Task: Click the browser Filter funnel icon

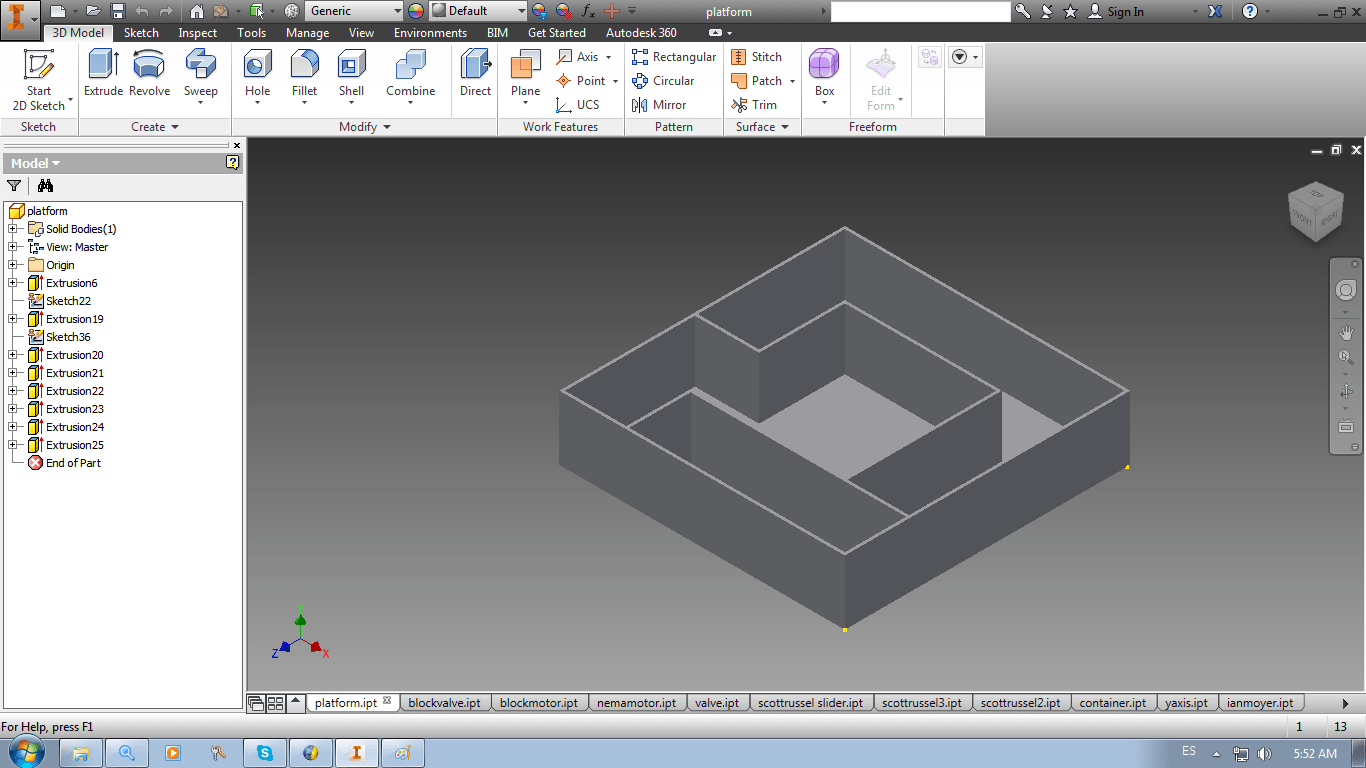Action: click(14, 185)
